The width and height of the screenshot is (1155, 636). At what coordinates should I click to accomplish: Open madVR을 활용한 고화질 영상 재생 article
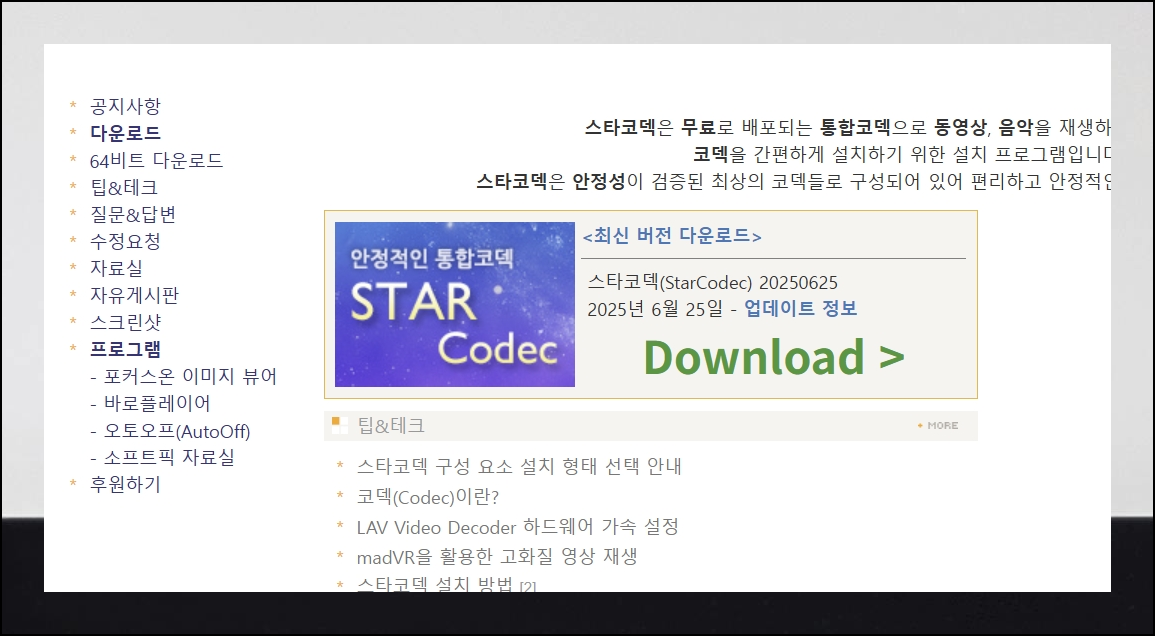pyautogui.click(x=497, y=557)
